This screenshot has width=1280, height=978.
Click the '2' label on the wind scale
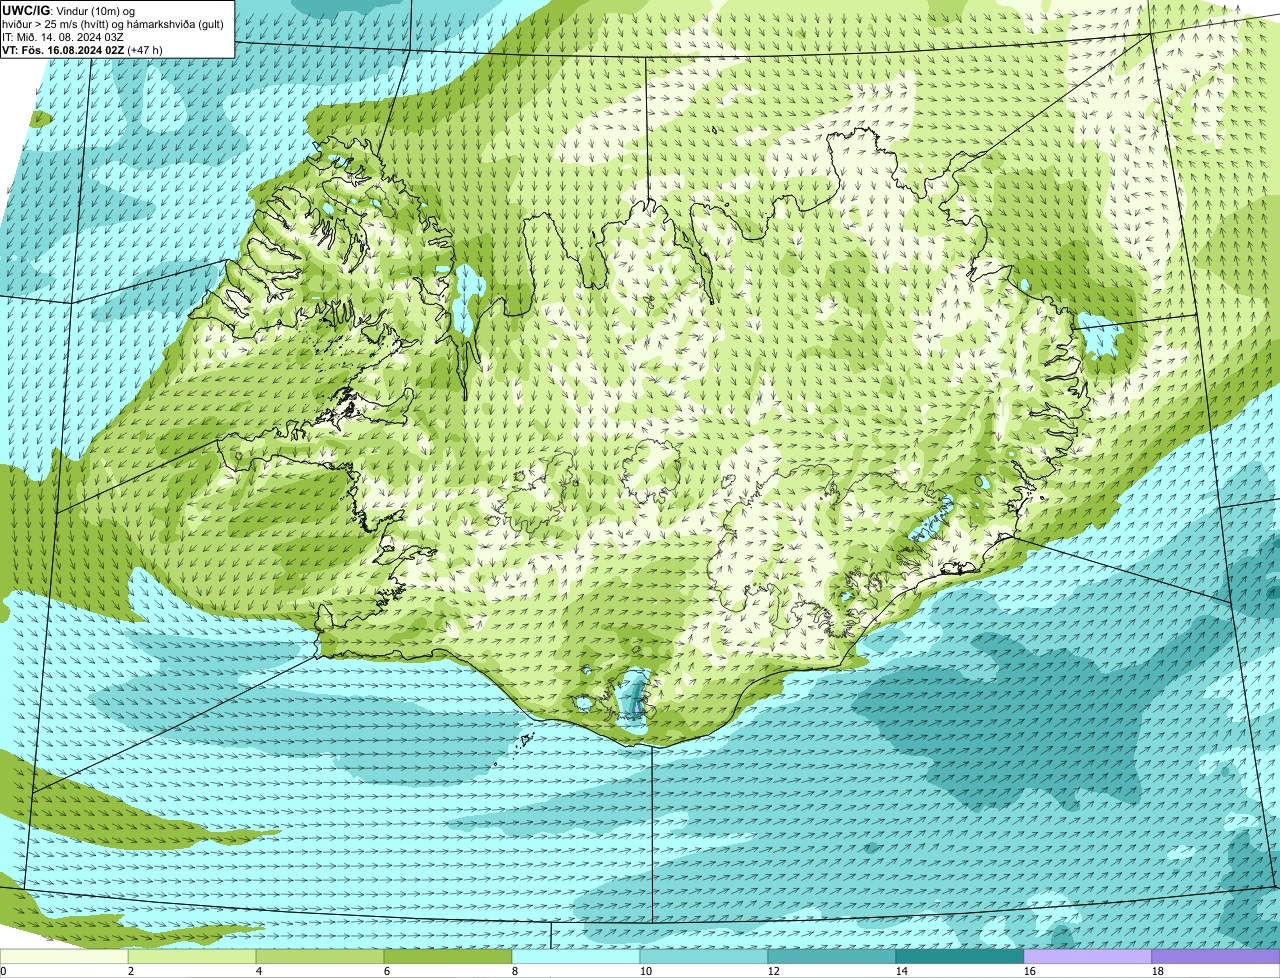131,971
